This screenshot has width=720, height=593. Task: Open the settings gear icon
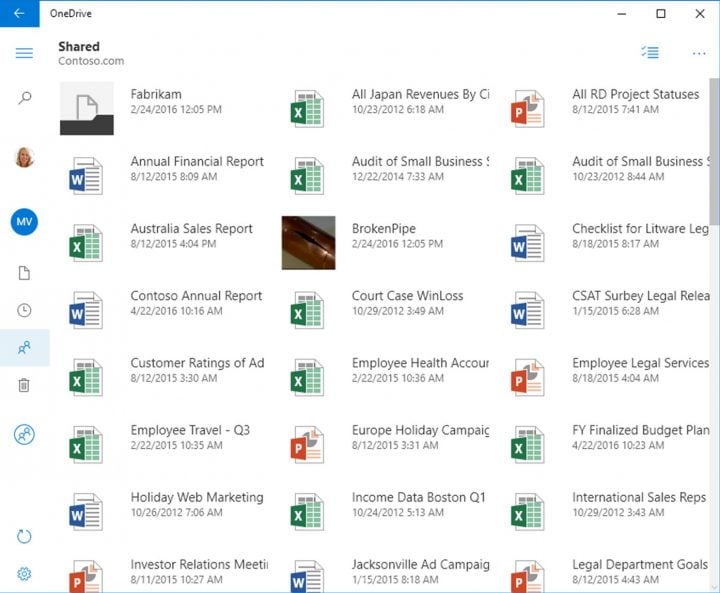tap(24, 574)
